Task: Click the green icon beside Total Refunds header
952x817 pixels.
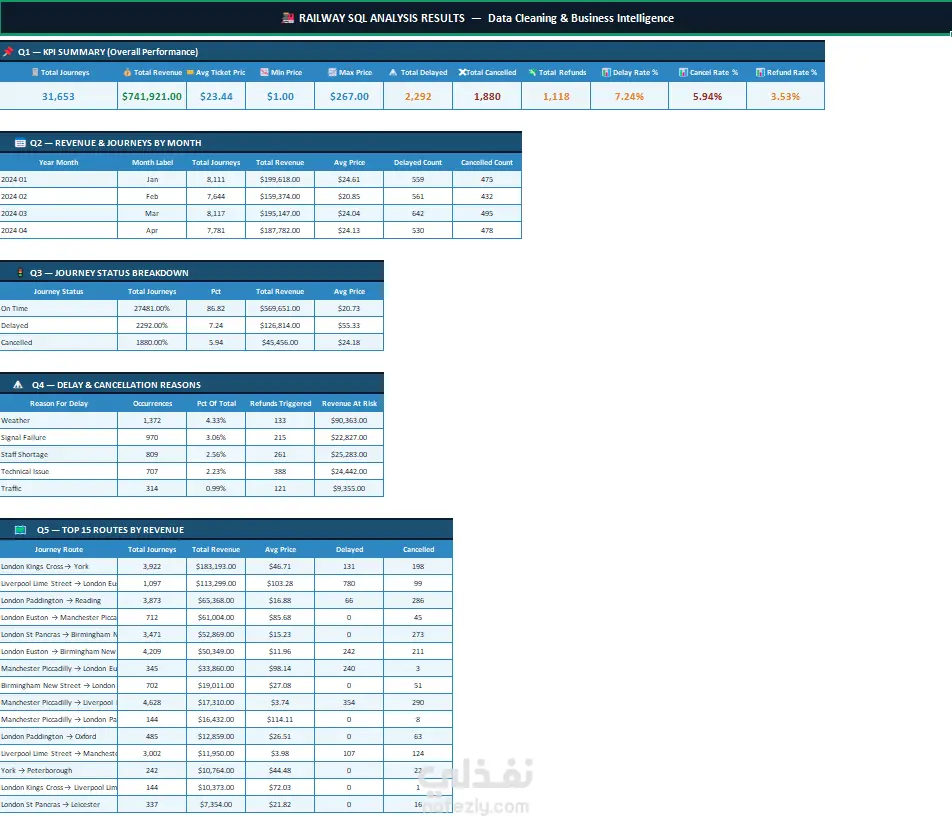Action: point(532,72)
